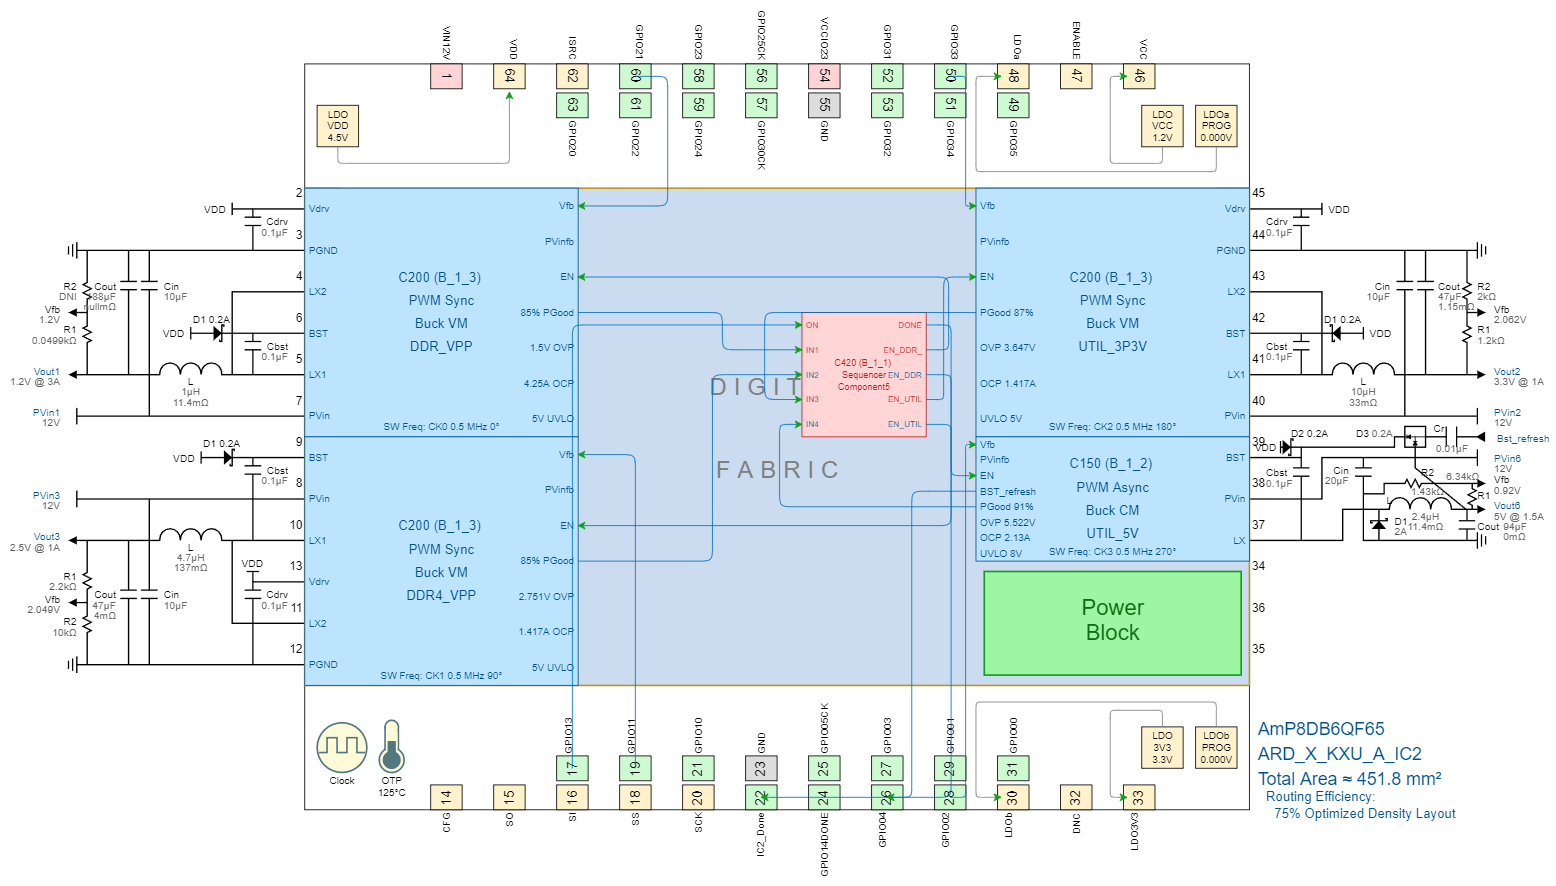
Task: Select the LDOb PROG 0.000V block
Action: (x=1216, y=747)
